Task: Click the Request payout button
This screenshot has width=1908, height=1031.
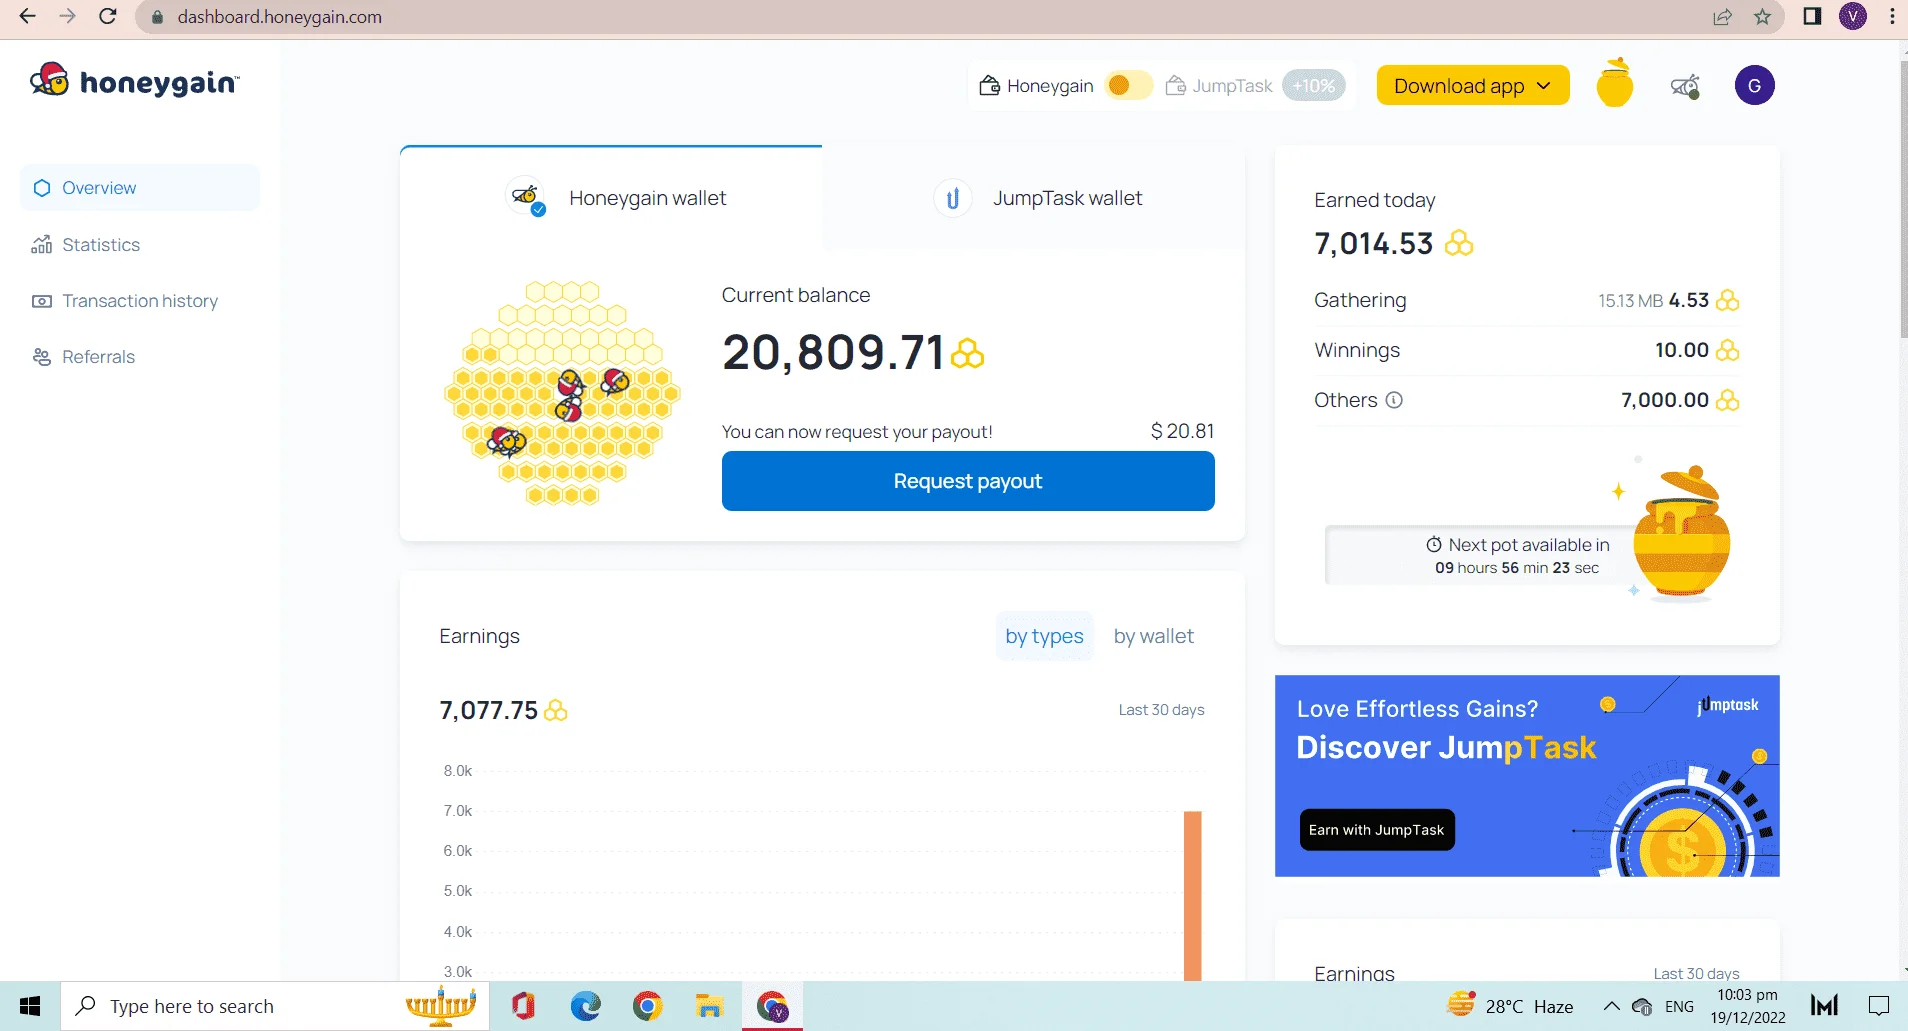Action: pyautogui.click(x=968, y=481)
